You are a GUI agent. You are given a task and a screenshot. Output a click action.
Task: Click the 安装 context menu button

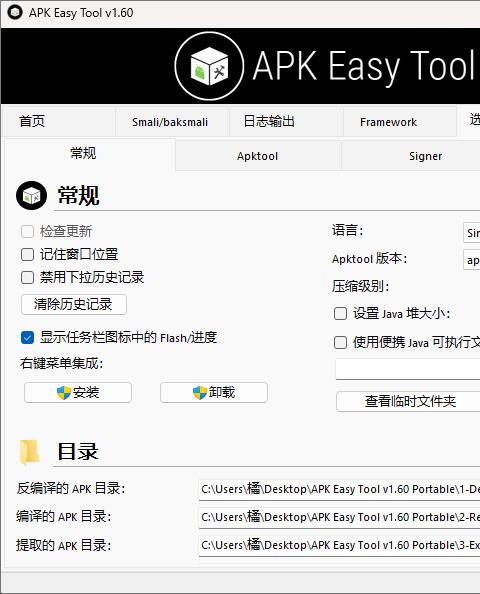(78, 392)
